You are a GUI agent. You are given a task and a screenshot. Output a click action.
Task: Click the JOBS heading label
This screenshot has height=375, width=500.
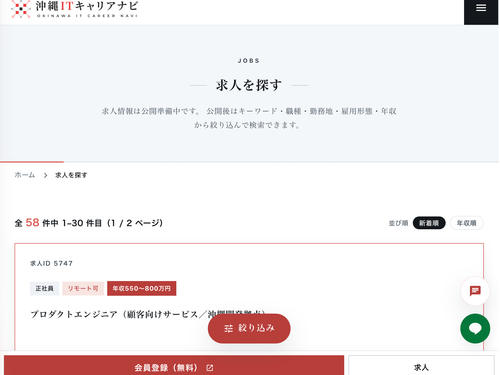(x=249, y=61)
